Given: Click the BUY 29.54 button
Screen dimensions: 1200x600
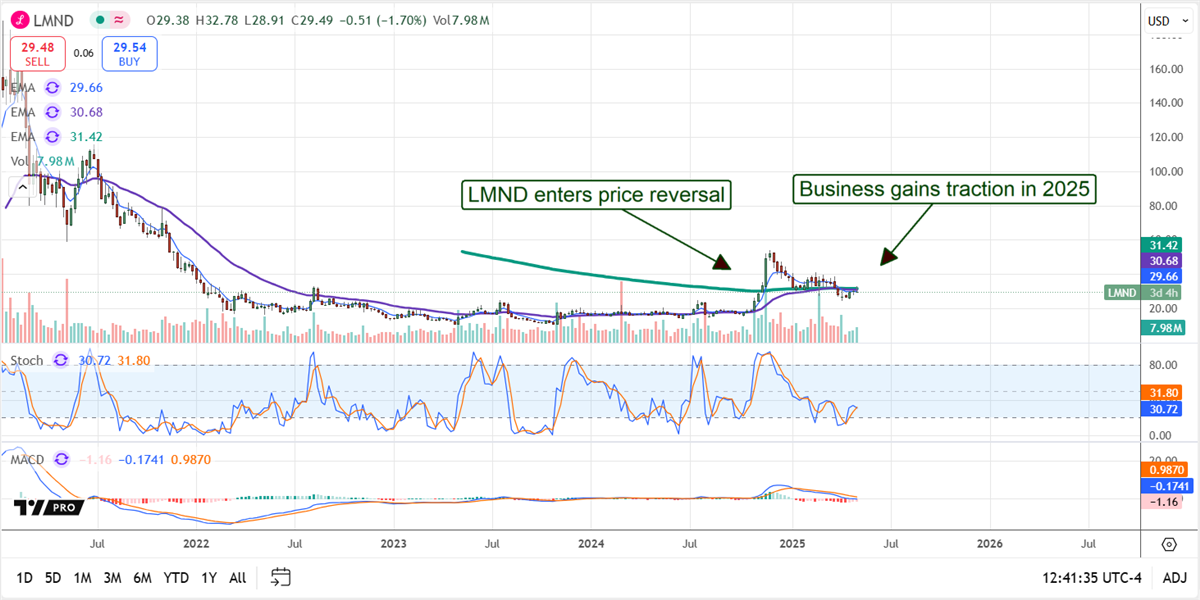Looking at the screenshot, I should tap(128, 53).
